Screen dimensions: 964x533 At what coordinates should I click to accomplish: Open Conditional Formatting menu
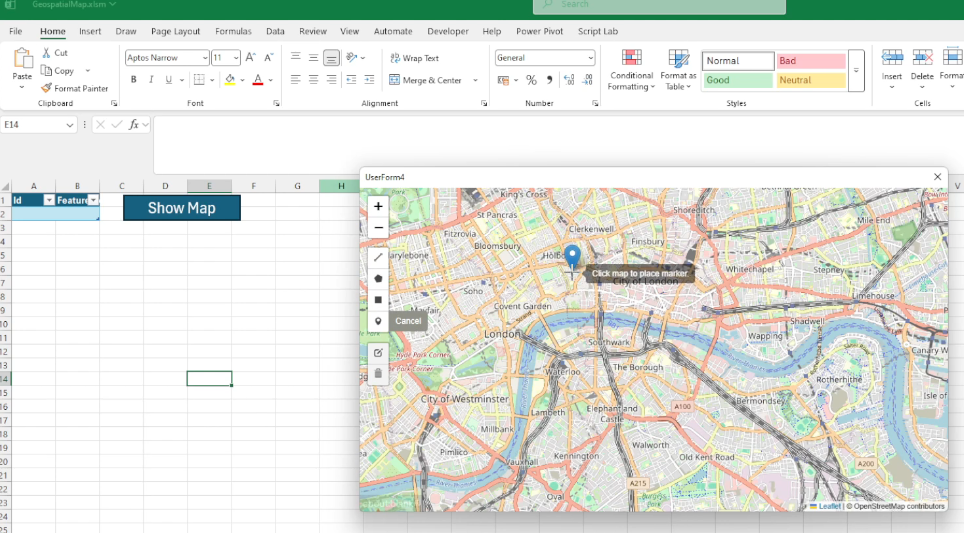631,70
